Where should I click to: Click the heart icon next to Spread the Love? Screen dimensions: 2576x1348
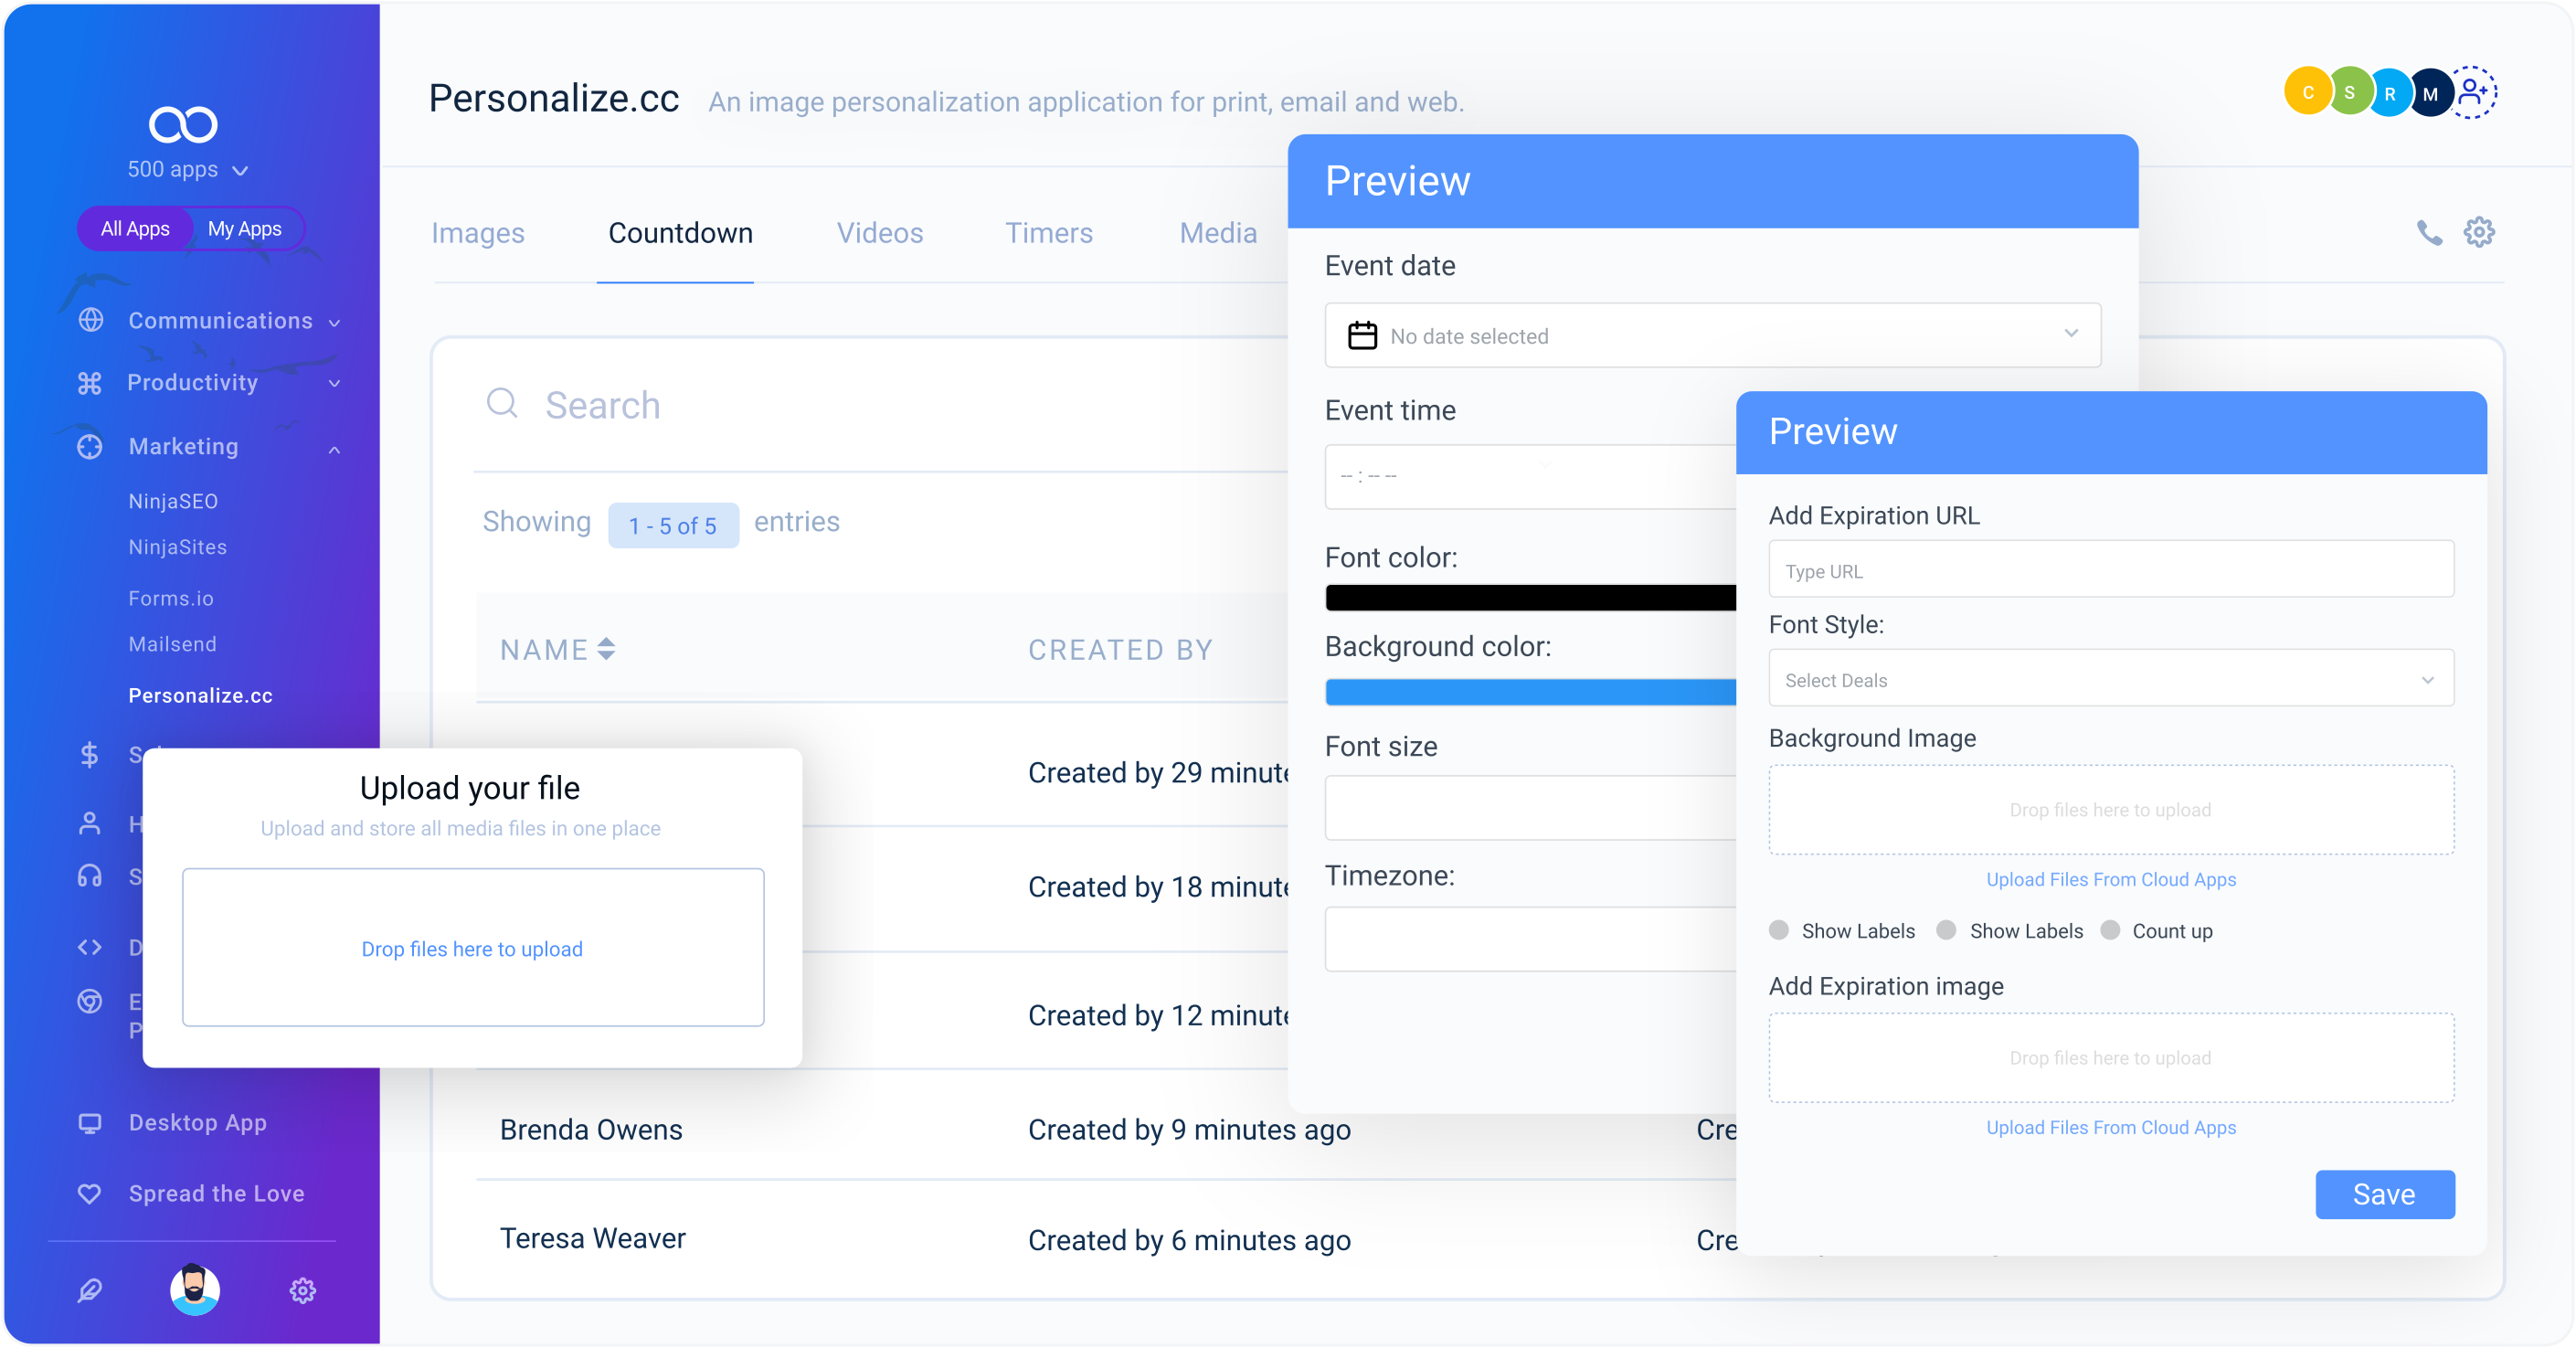point(89,1192)
